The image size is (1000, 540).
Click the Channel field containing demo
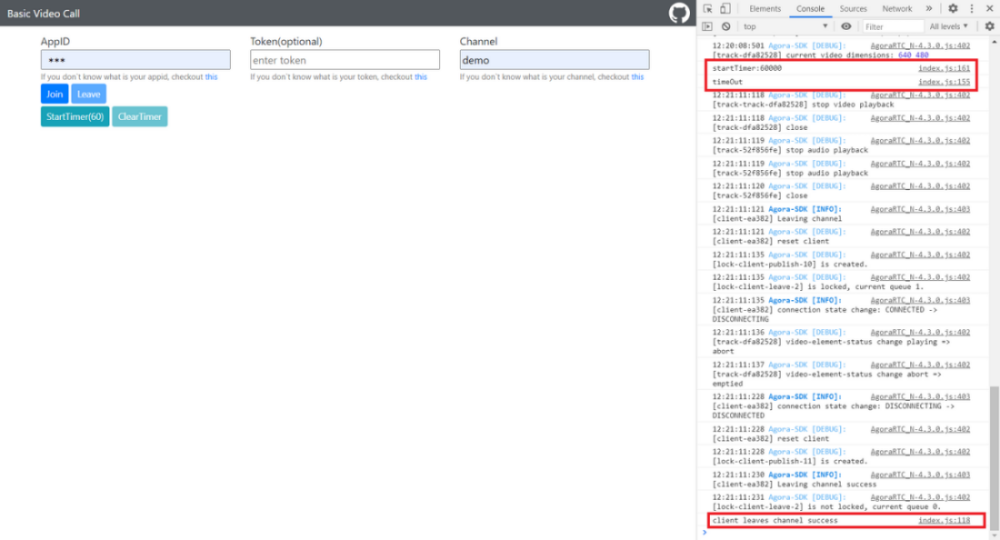pyautogui.click(x=554, y=60)
